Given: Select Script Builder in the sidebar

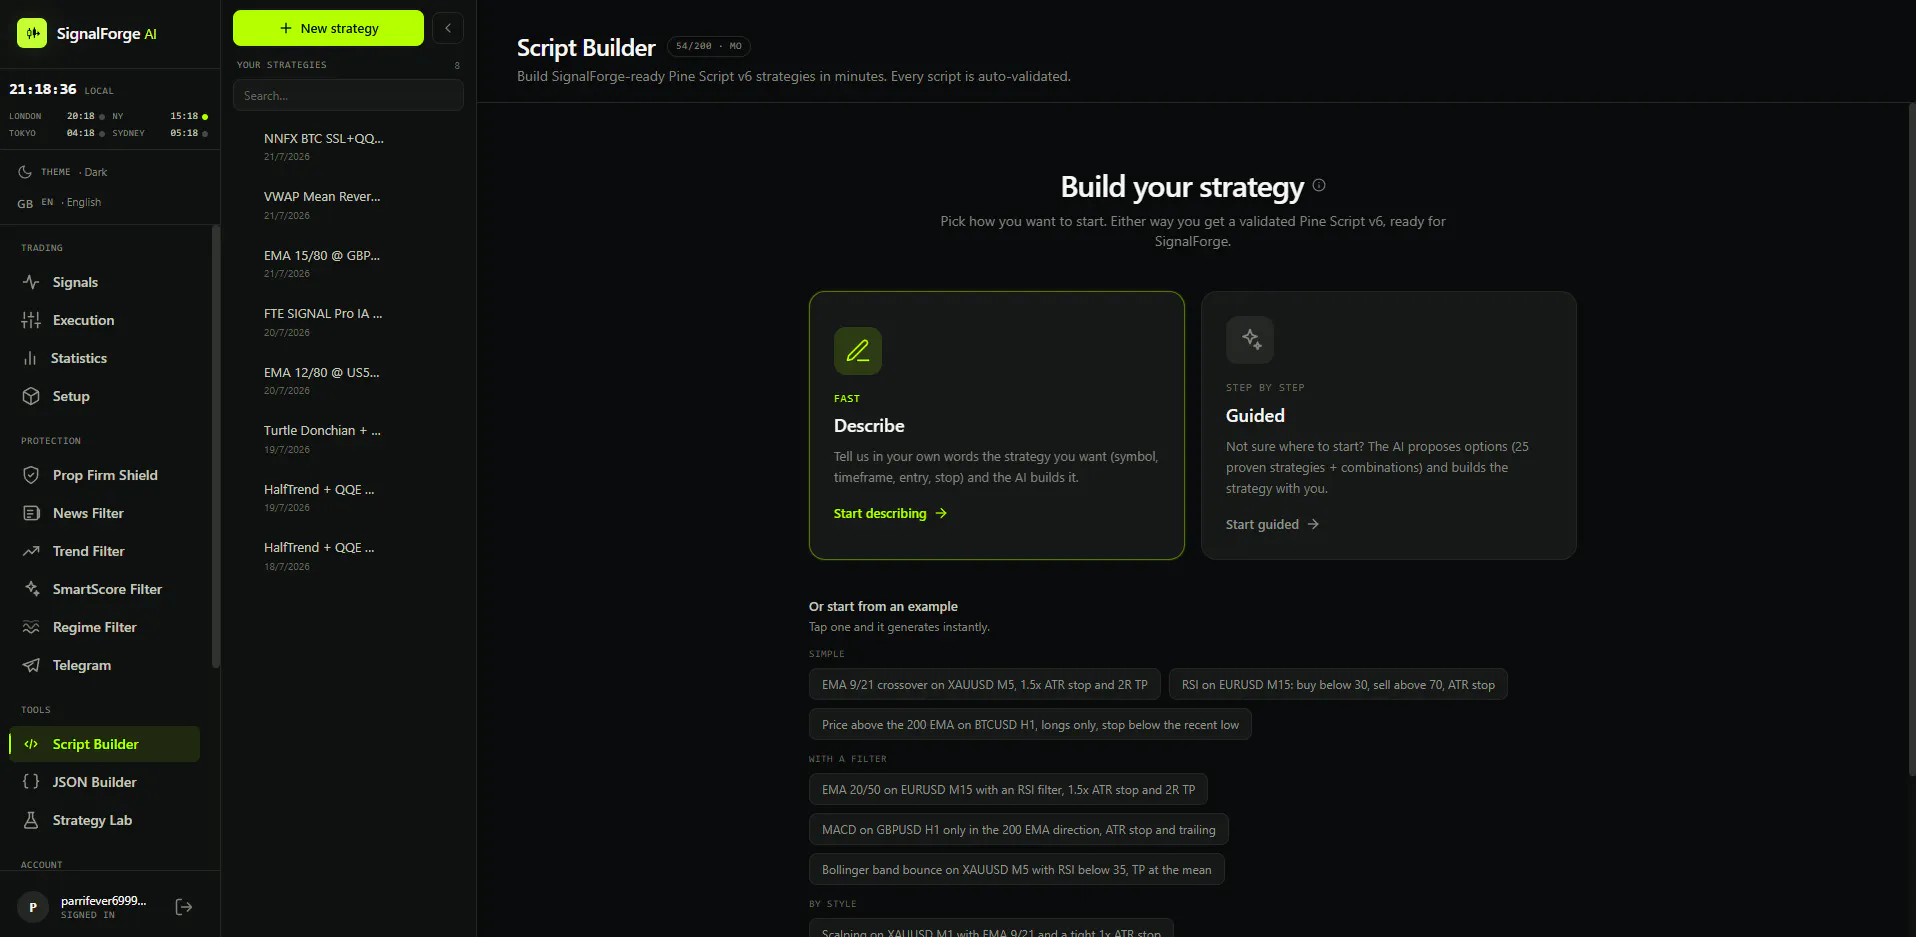Looking at the screenshot, I should point(105,744).
